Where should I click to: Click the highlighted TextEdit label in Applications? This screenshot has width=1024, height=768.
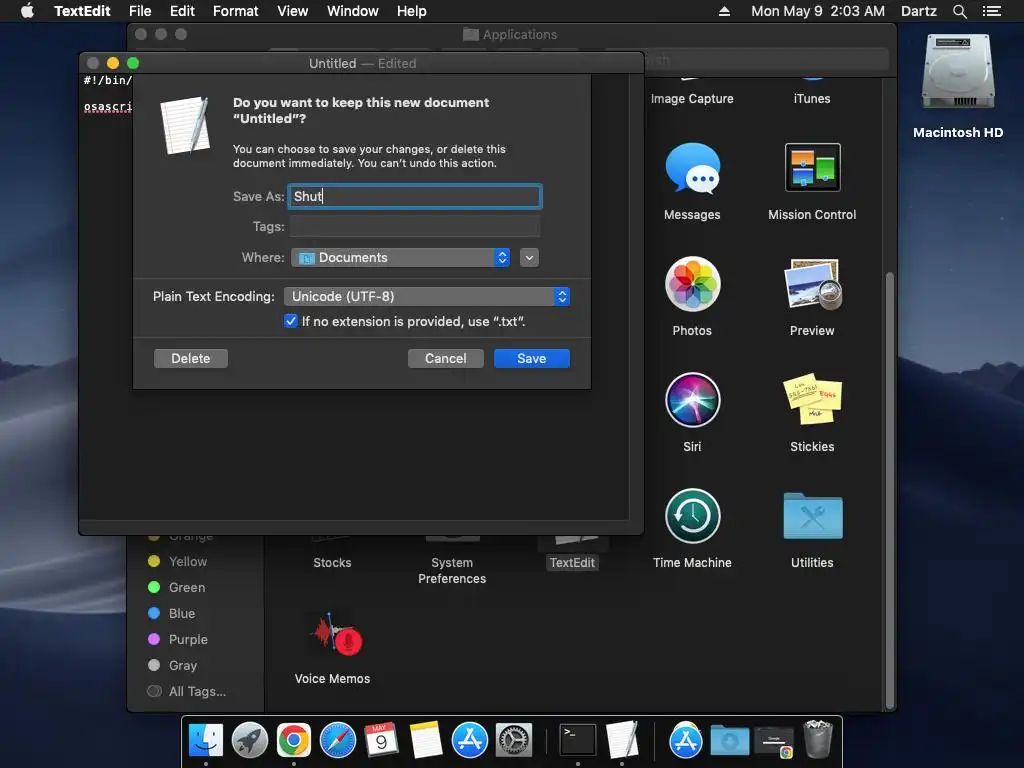click(572, 563)
